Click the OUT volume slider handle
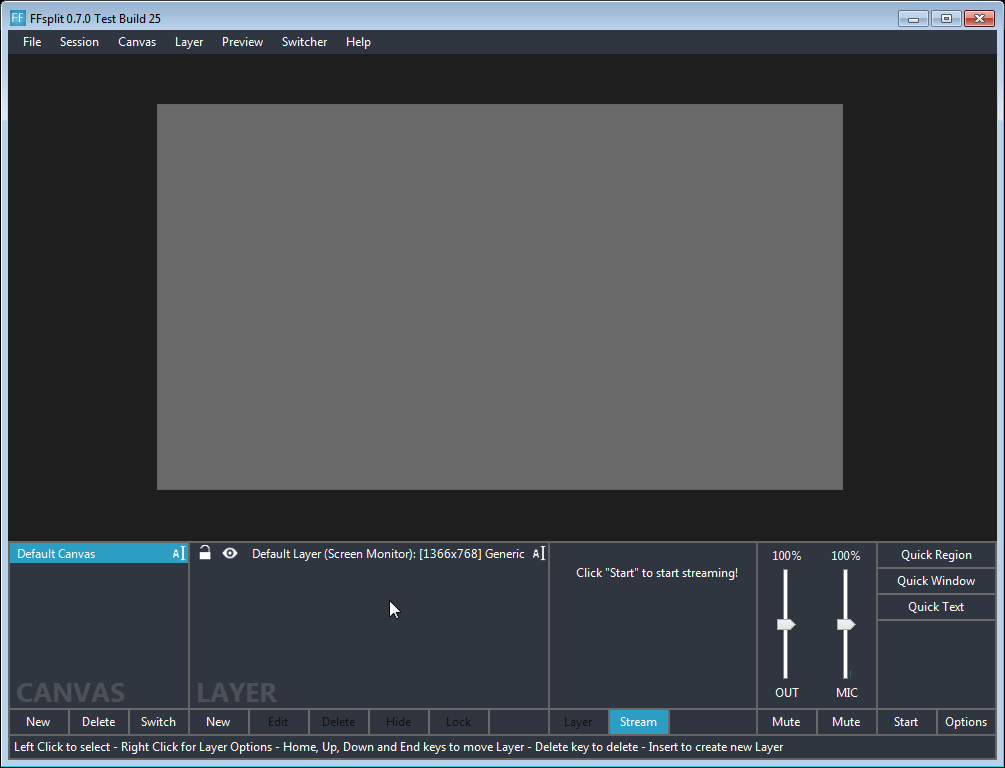This screenshot has width=1005, height=768. tap(786, 625)
